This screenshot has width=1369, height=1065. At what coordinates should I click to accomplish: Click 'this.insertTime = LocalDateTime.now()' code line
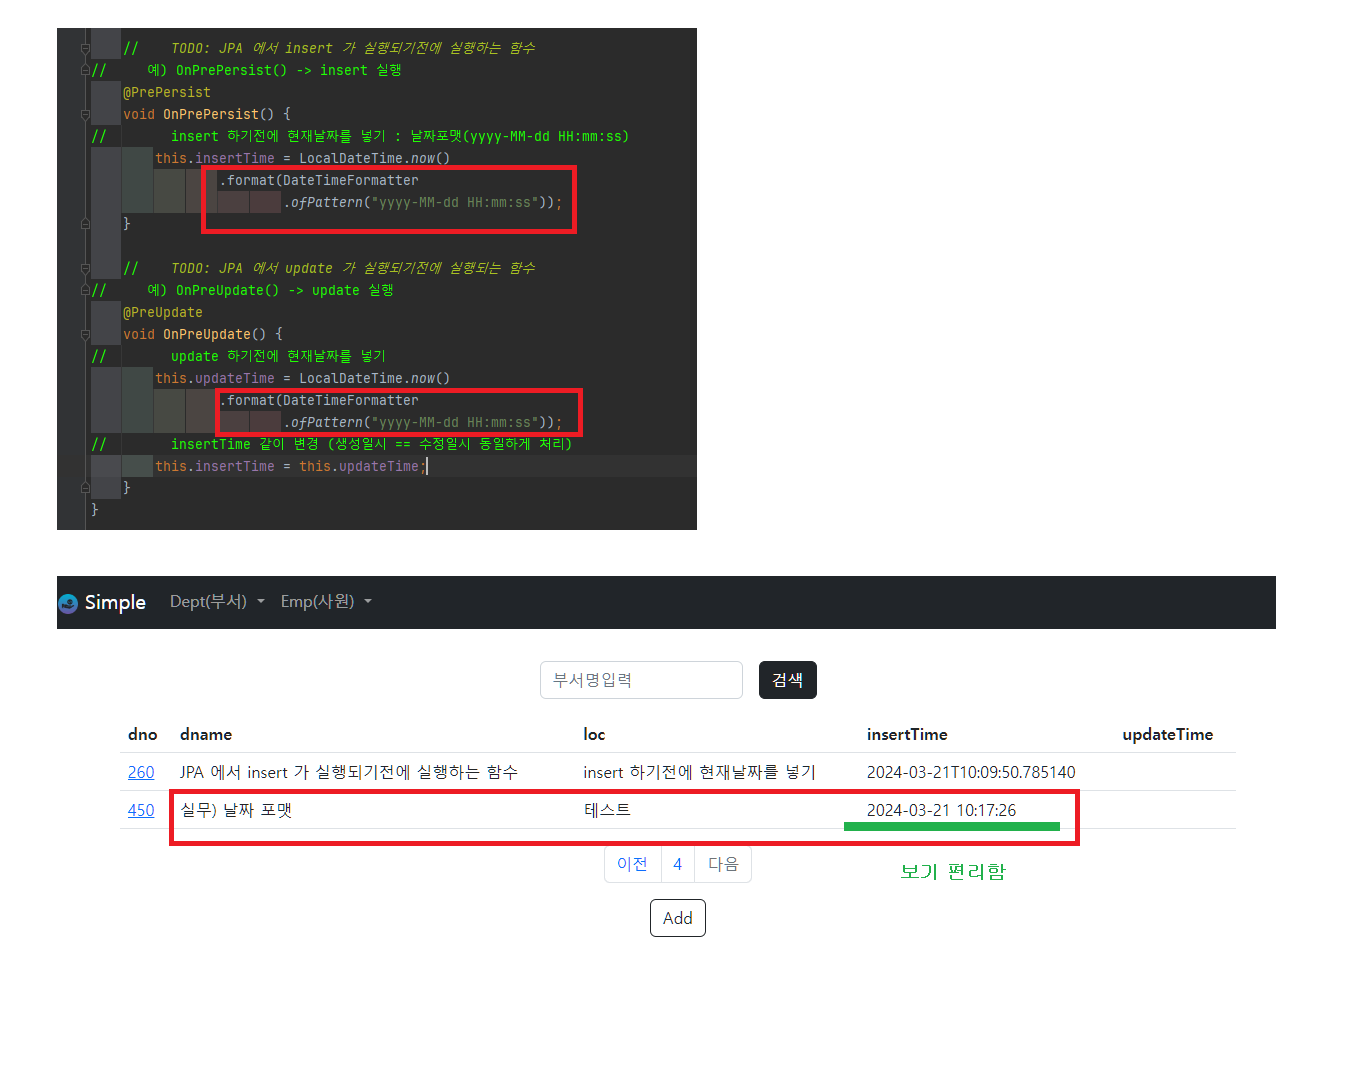coord(303,158)
